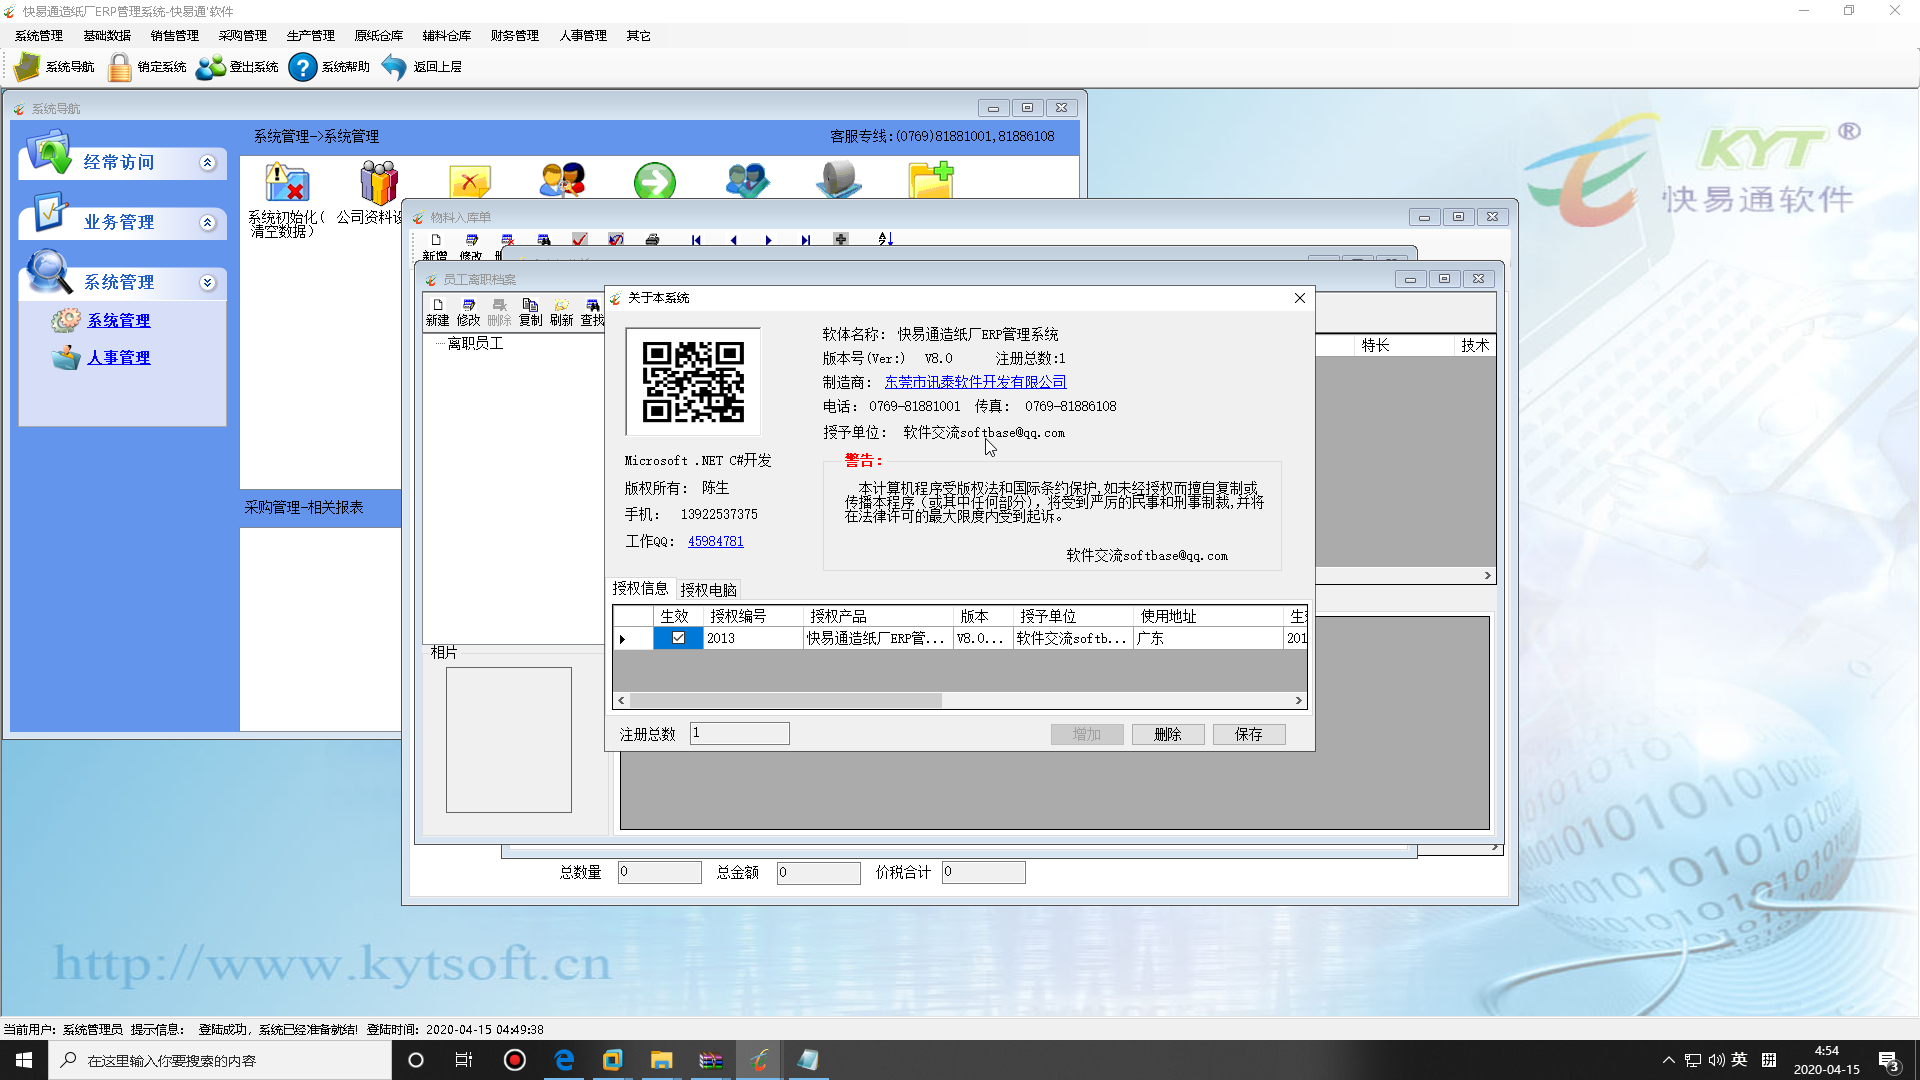This screenshot has height=1080, width=1920.
Task: Click the 保存 button in About dialog
Action: pos(1249,734)
